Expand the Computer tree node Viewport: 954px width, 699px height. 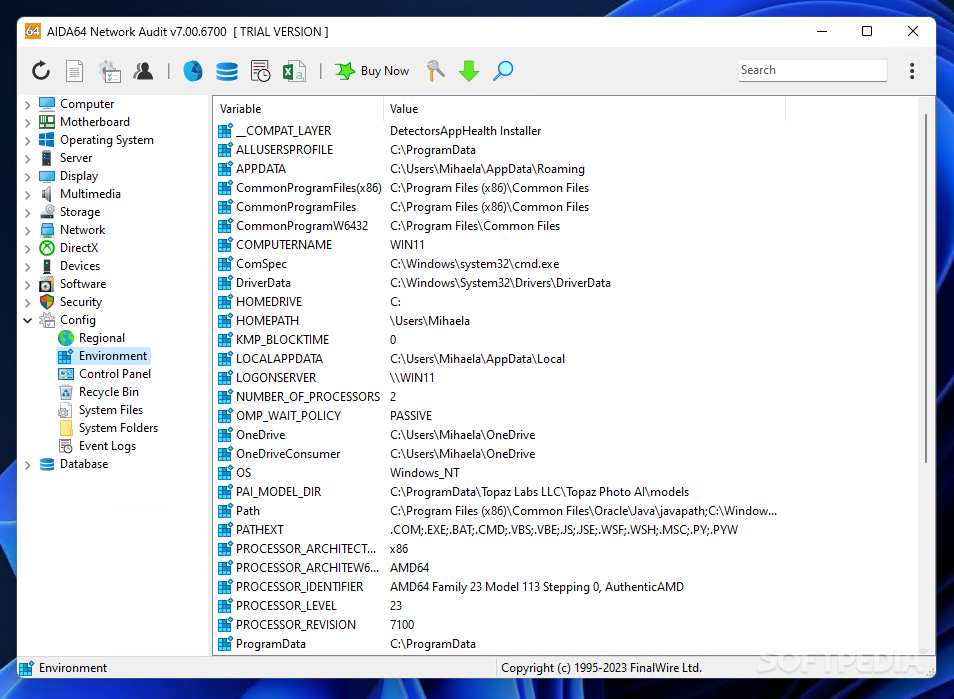coord(27,105)
